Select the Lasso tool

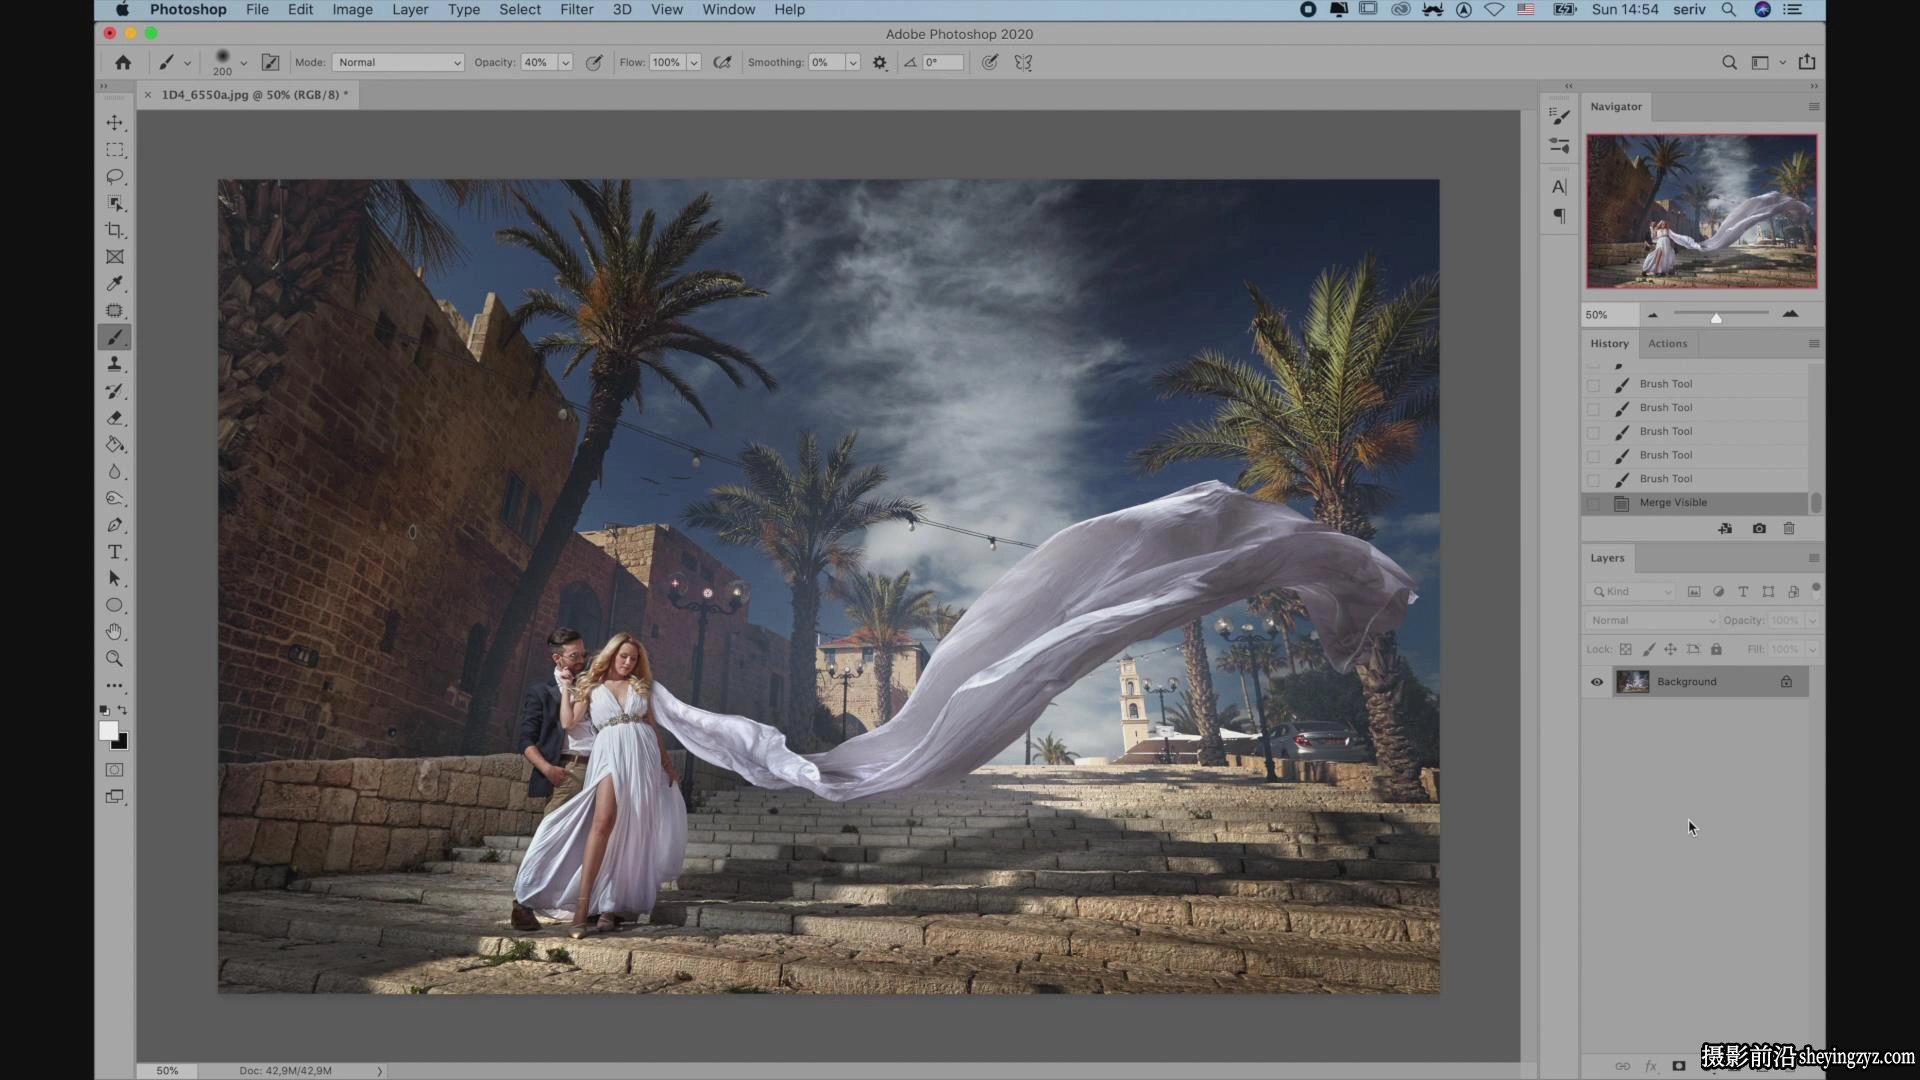(115, 177)
